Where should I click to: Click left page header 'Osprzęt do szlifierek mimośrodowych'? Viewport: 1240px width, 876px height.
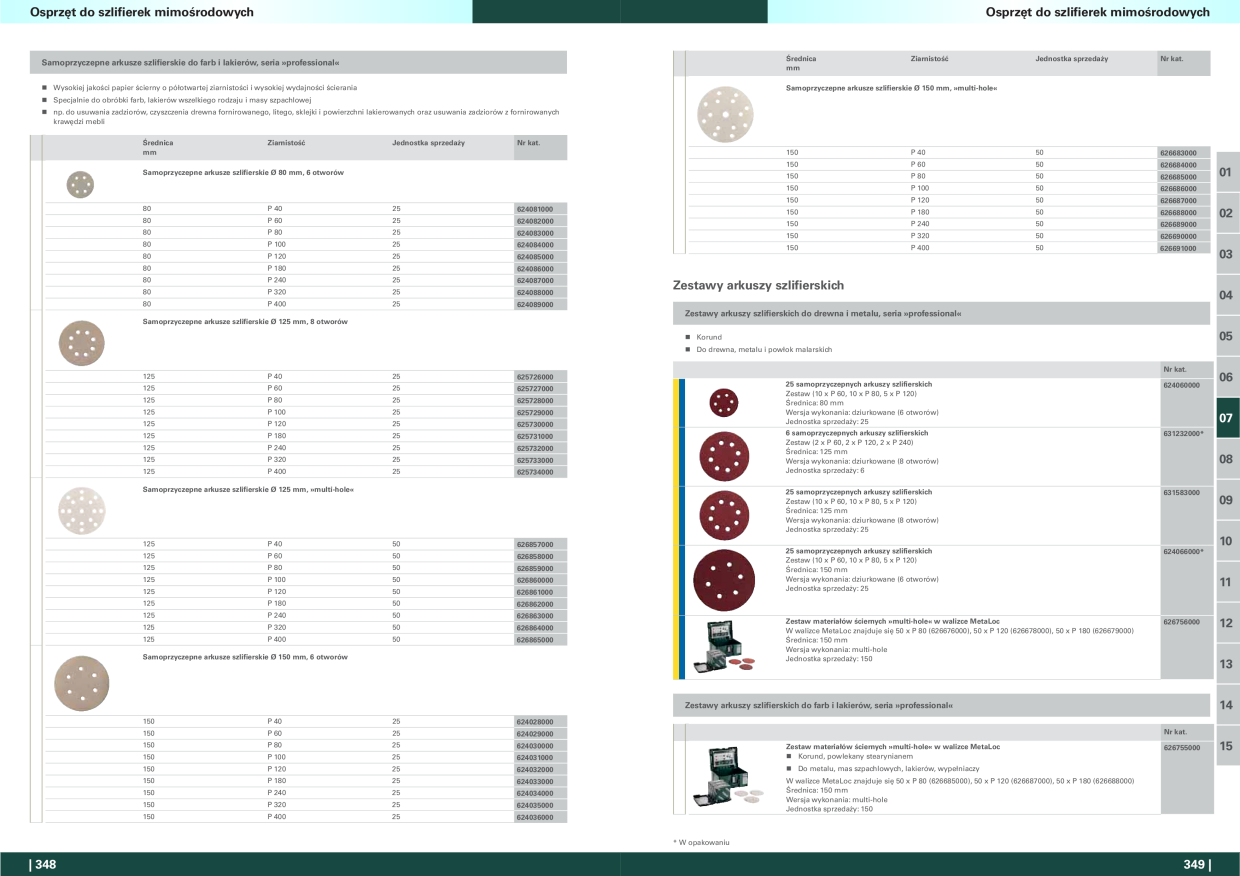[x=142, y=12]
